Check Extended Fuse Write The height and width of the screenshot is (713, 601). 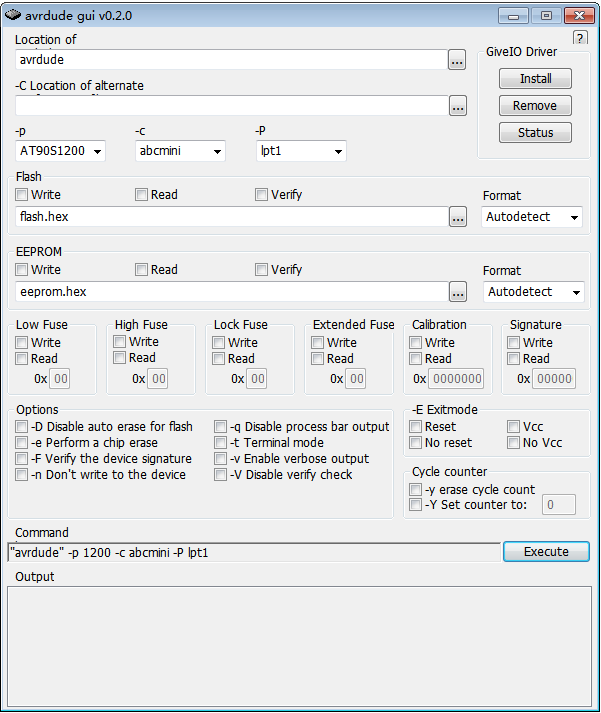pyautogui.click(x=318, y=342)
